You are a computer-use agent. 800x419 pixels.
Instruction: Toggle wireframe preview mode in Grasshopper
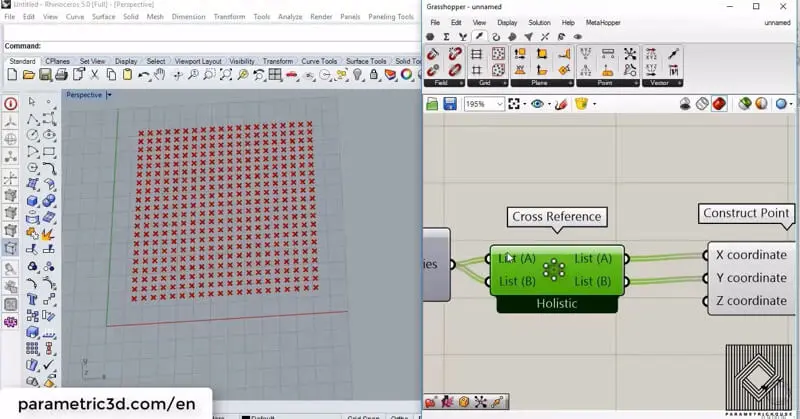coord(702,104)
